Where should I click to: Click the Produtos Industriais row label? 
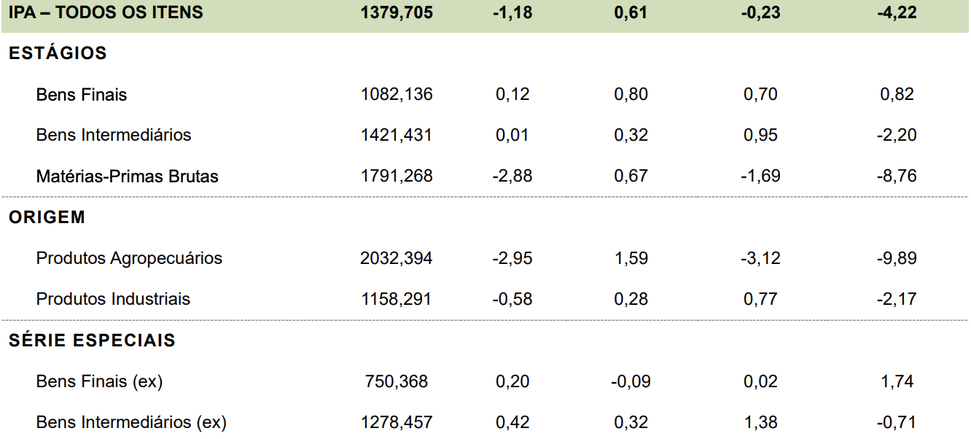[113, 299]
